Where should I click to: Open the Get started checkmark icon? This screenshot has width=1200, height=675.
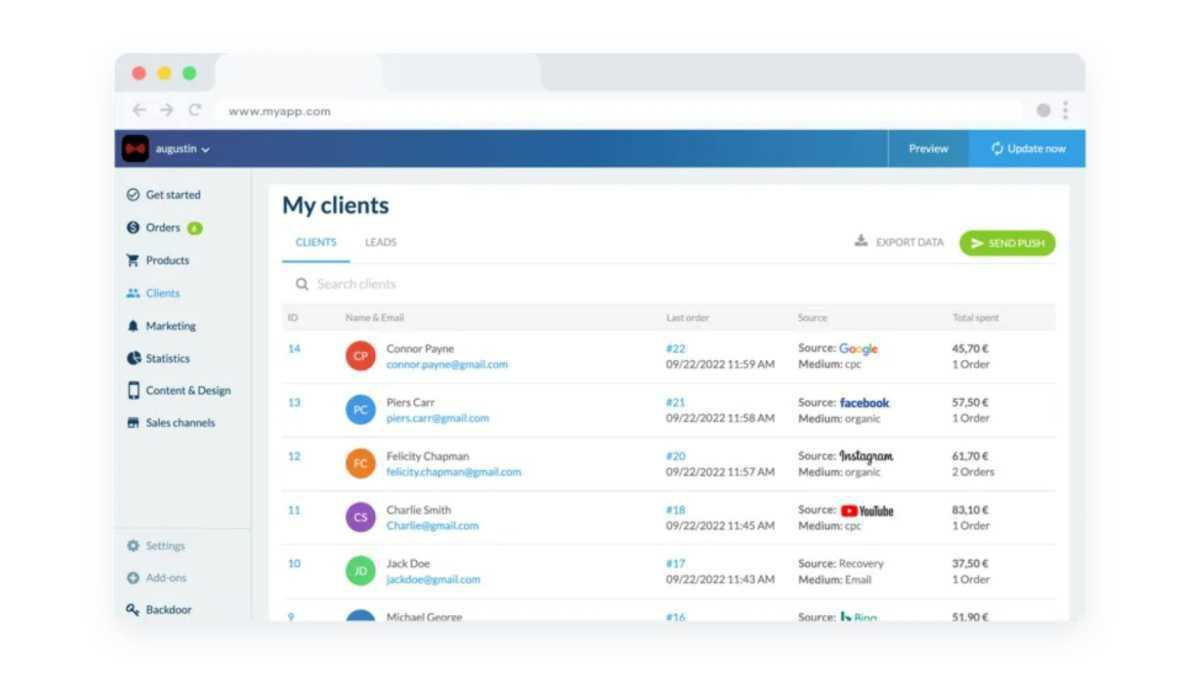pos(133,195)
